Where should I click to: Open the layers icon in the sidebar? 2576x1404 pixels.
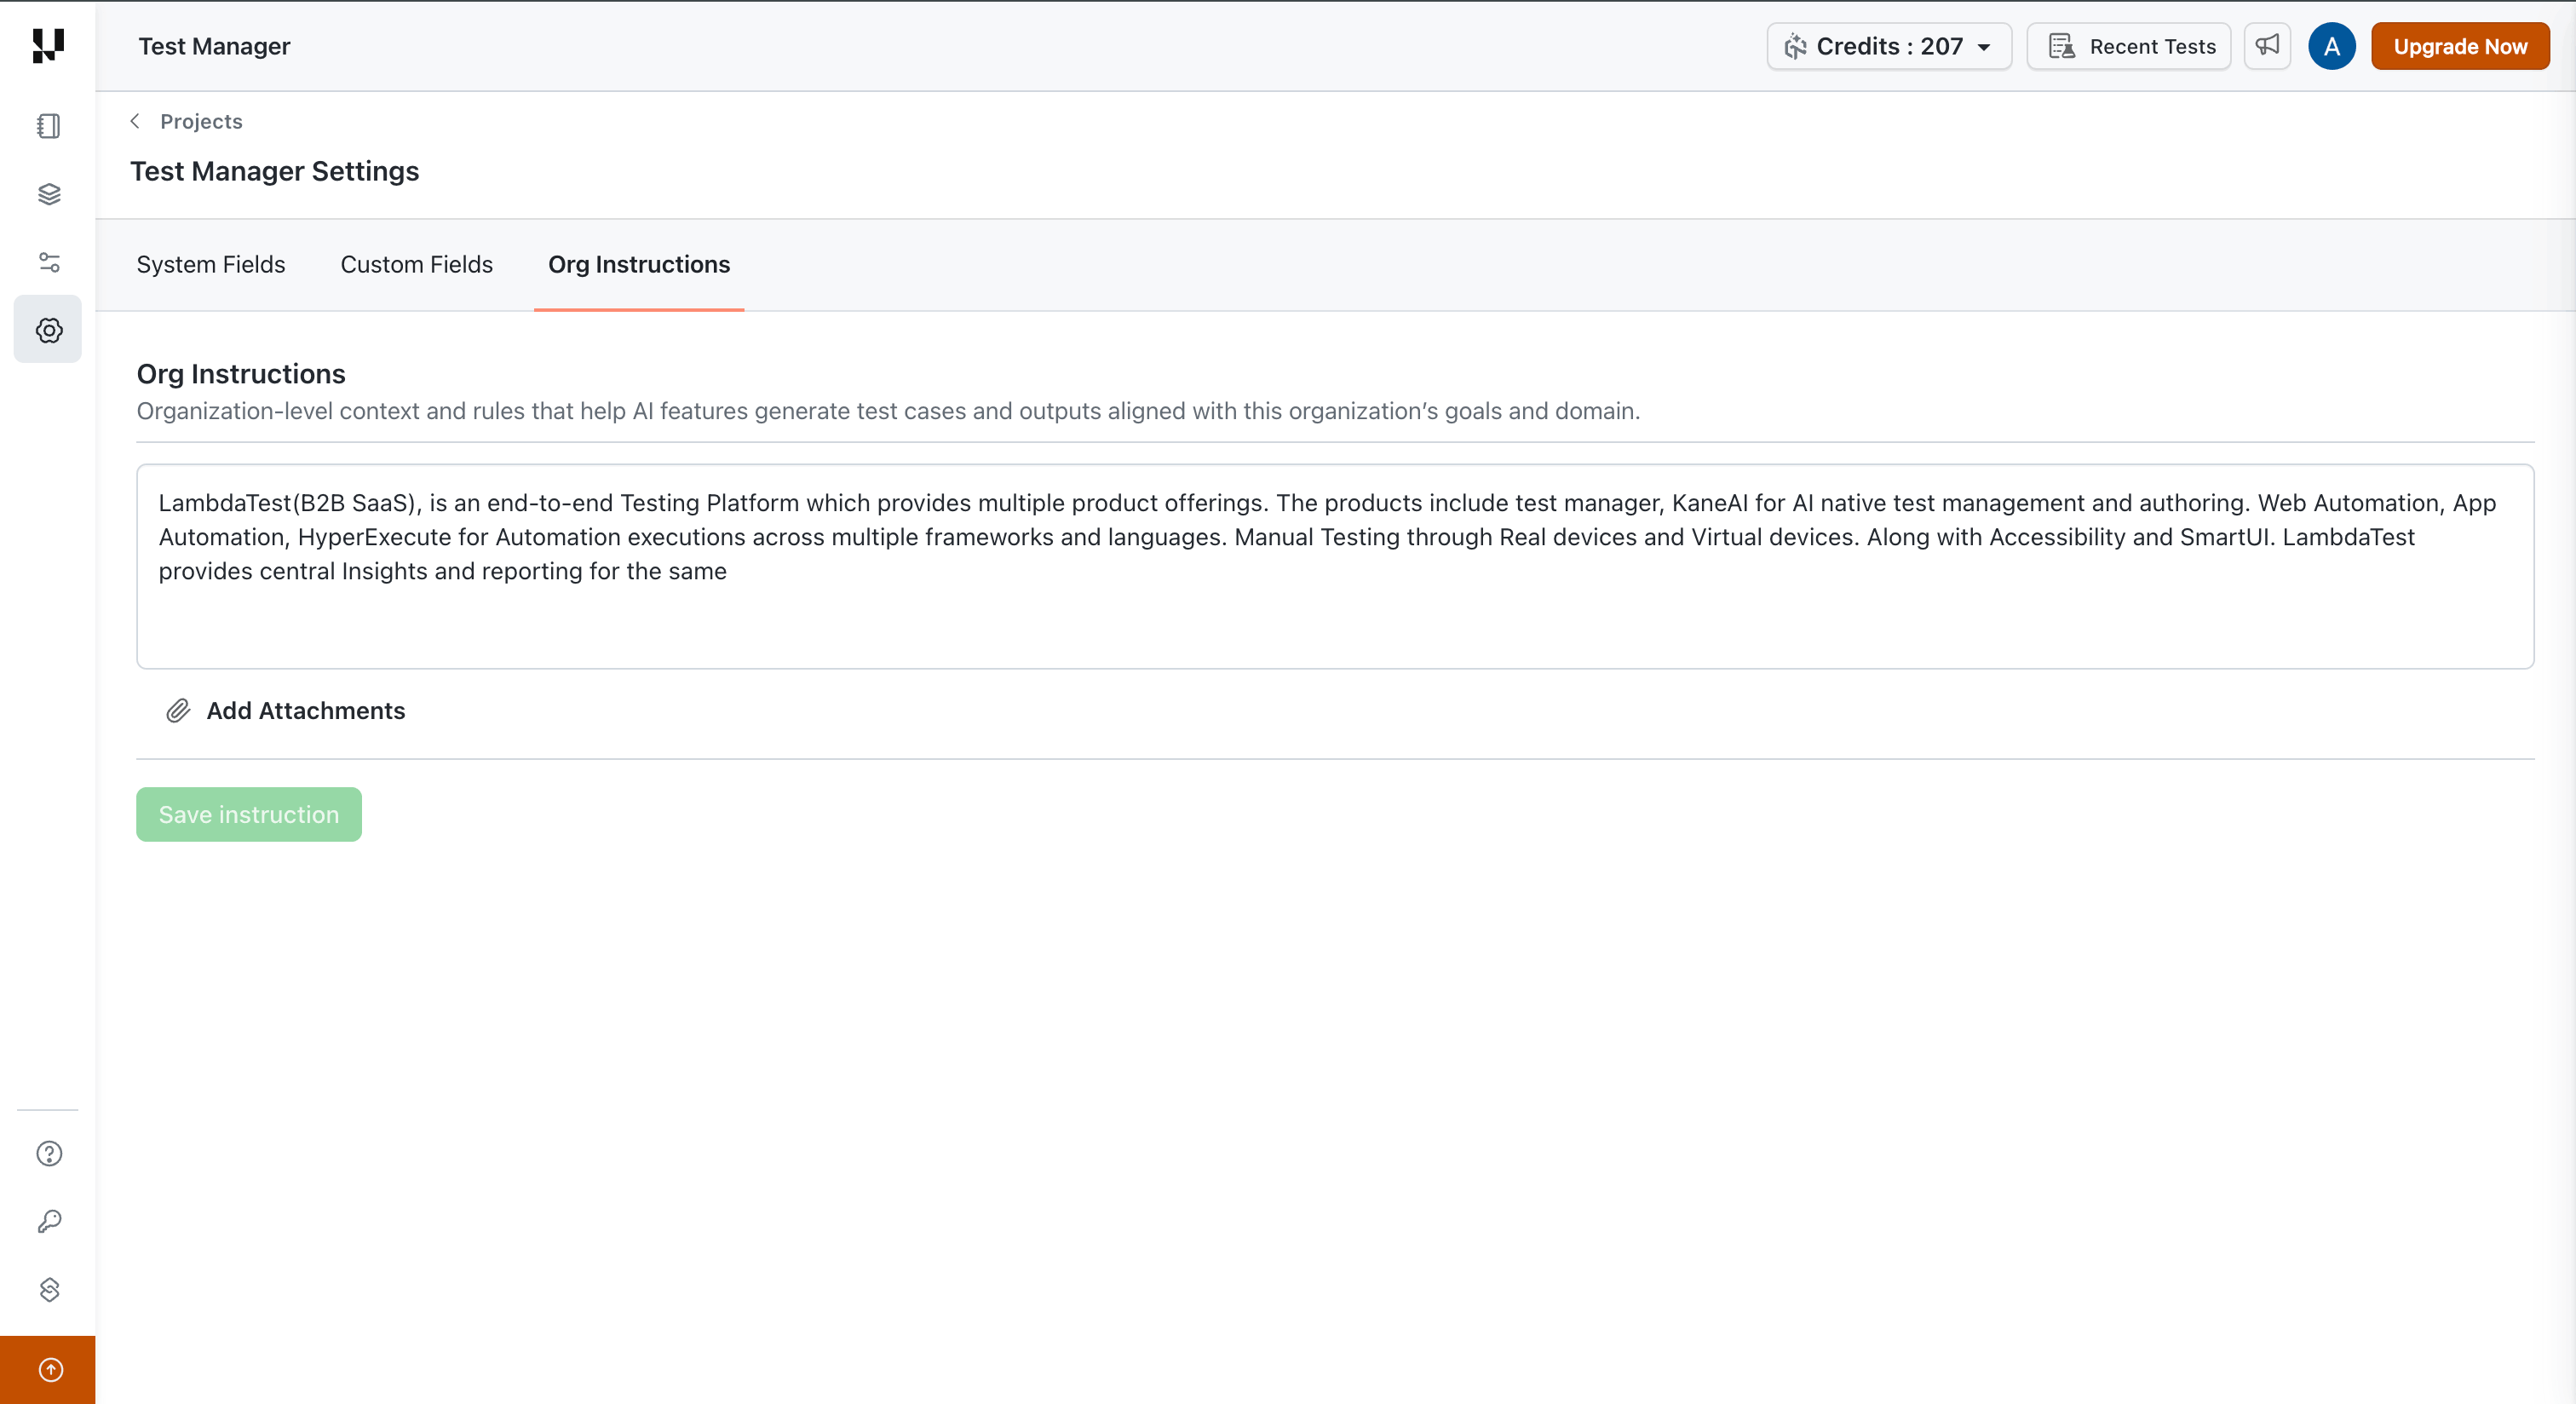click(x=48, y=194)
